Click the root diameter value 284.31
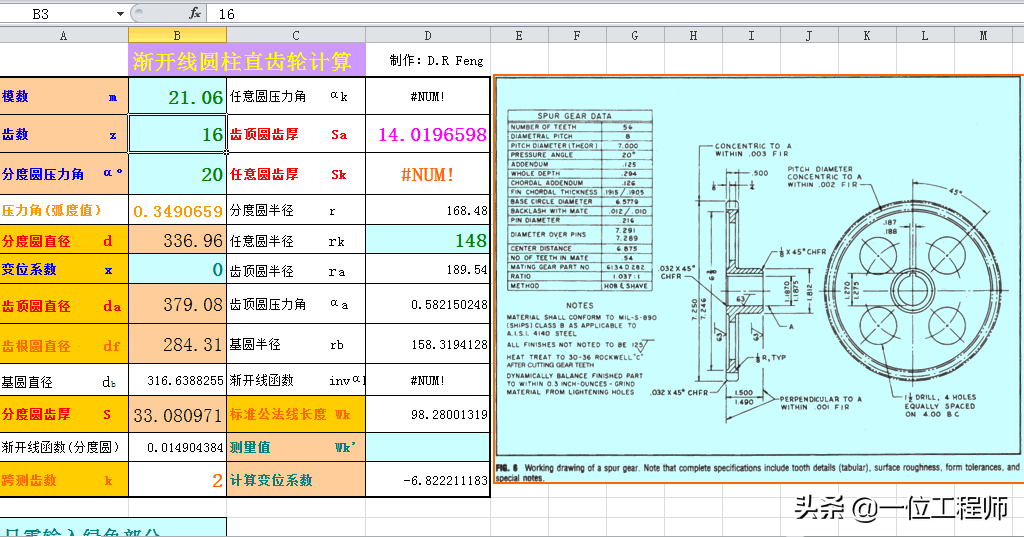Image resolution: width=1024 pixels, height=537 pixels. tap(177, 344)
